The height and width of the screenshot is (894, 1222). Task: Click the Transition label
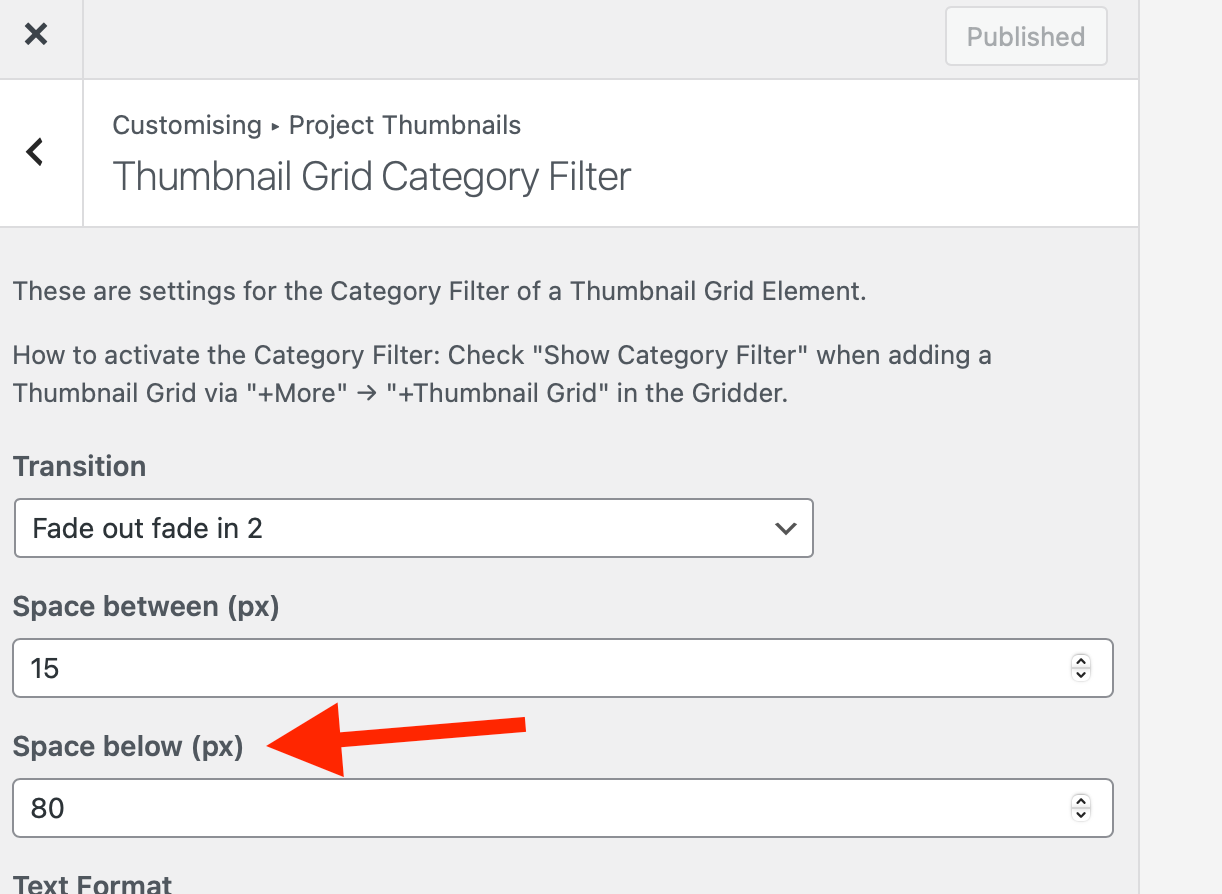coord(79,467)
